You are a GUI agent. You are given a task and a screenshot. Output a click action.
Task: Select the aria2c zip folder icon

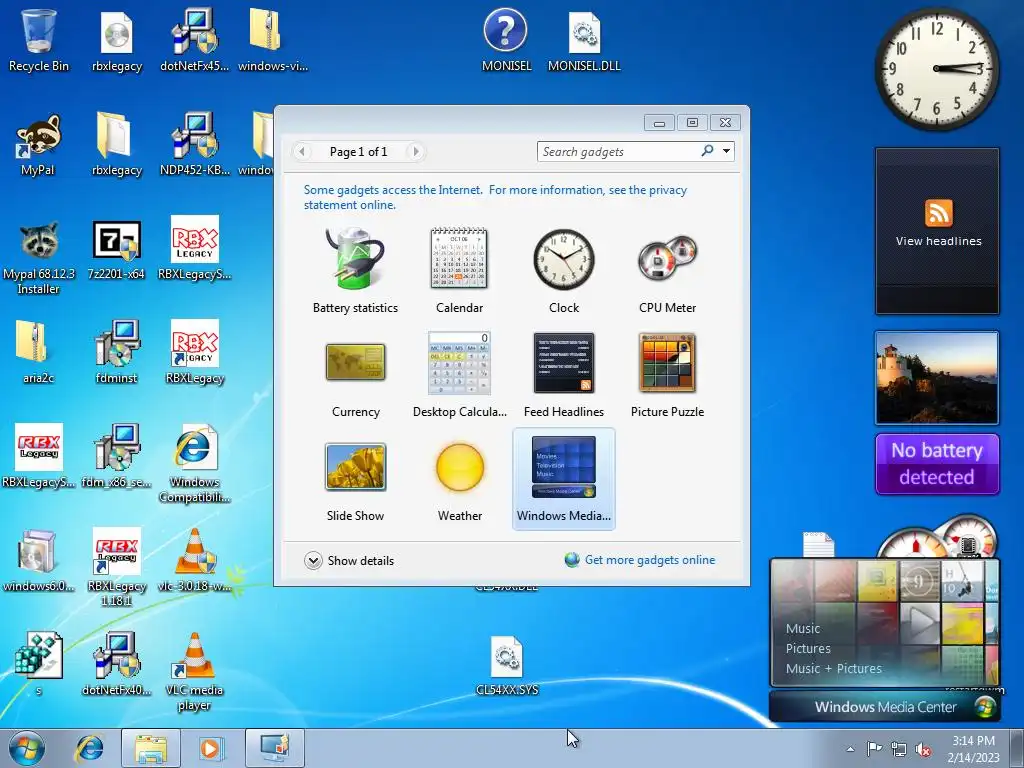38,353
